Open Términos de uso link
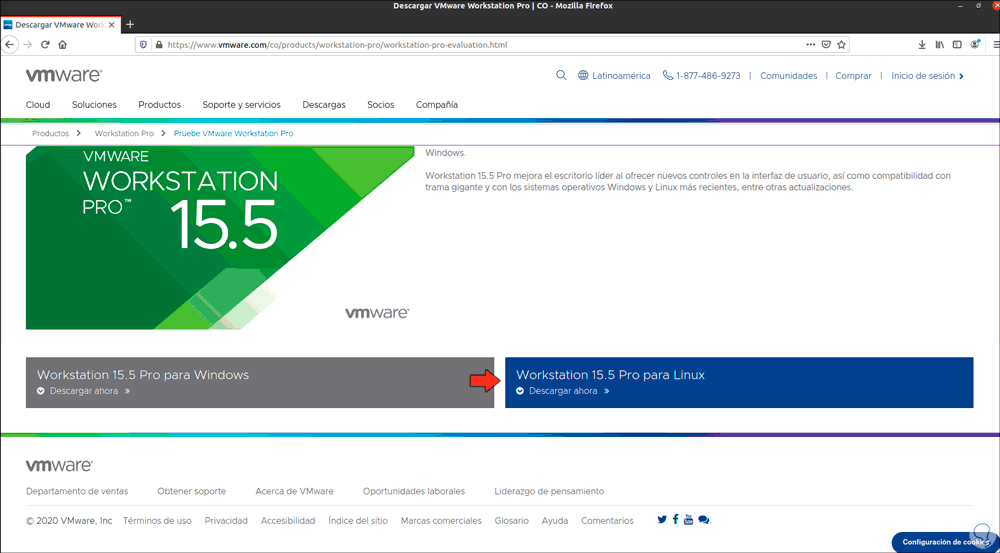The image size is (1000, 553). click(157, 520)
